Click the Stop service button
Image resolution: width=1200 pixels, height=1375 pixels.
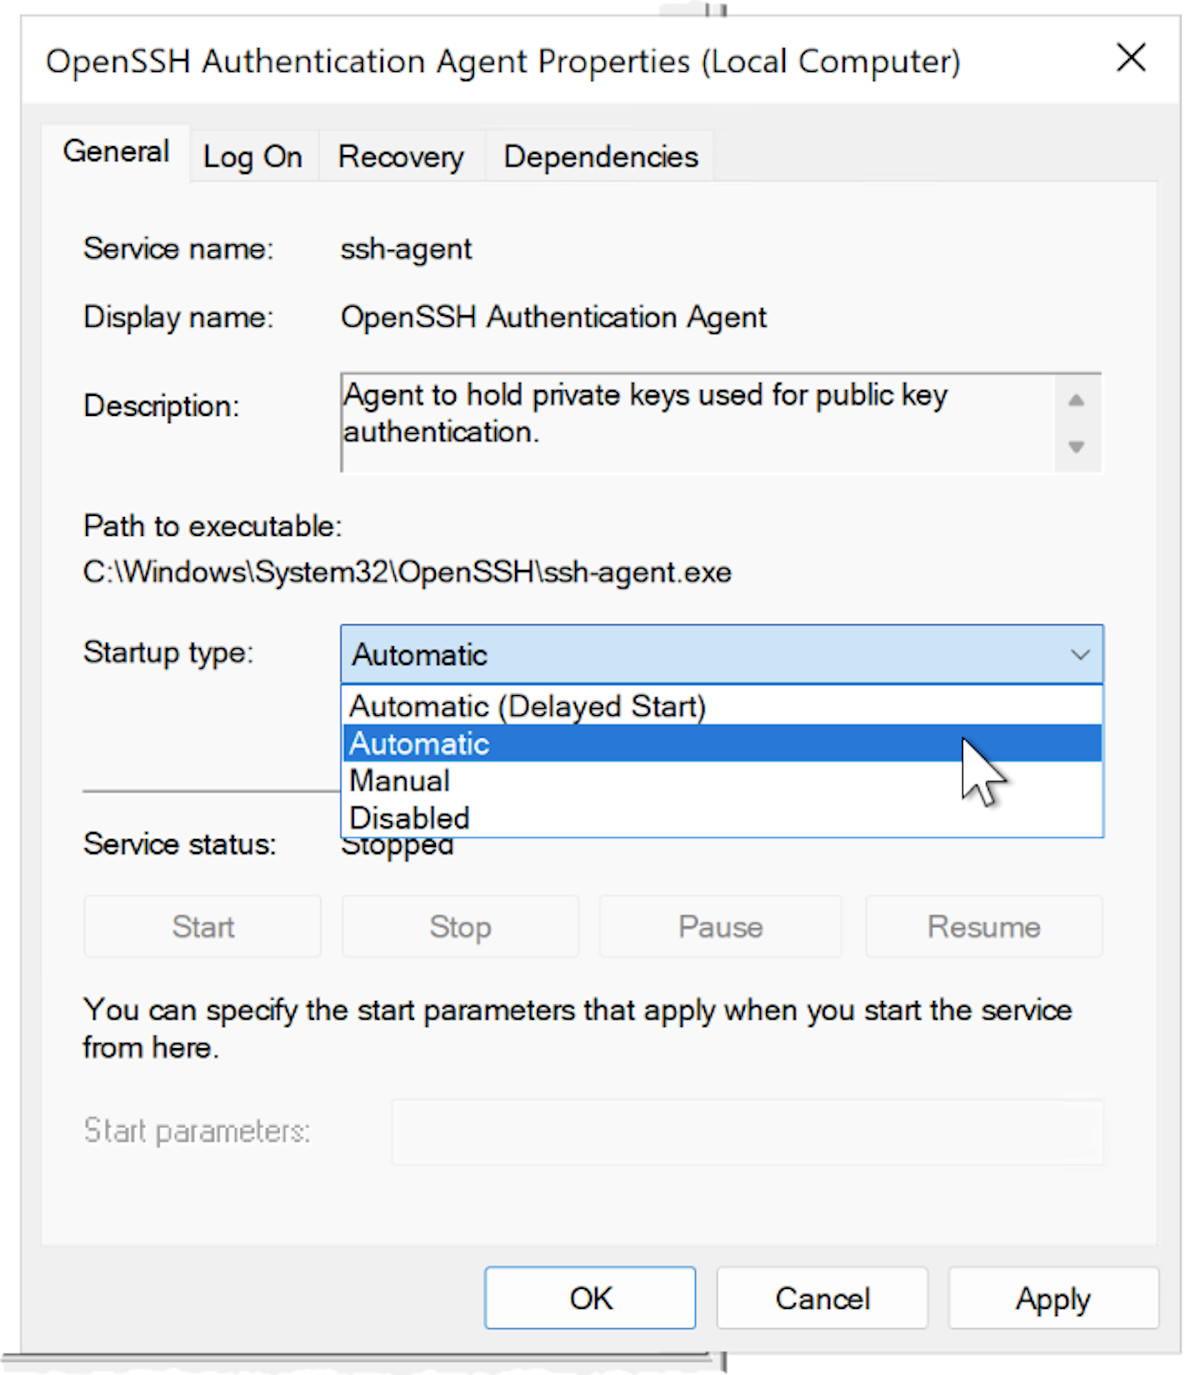(460, 927)
